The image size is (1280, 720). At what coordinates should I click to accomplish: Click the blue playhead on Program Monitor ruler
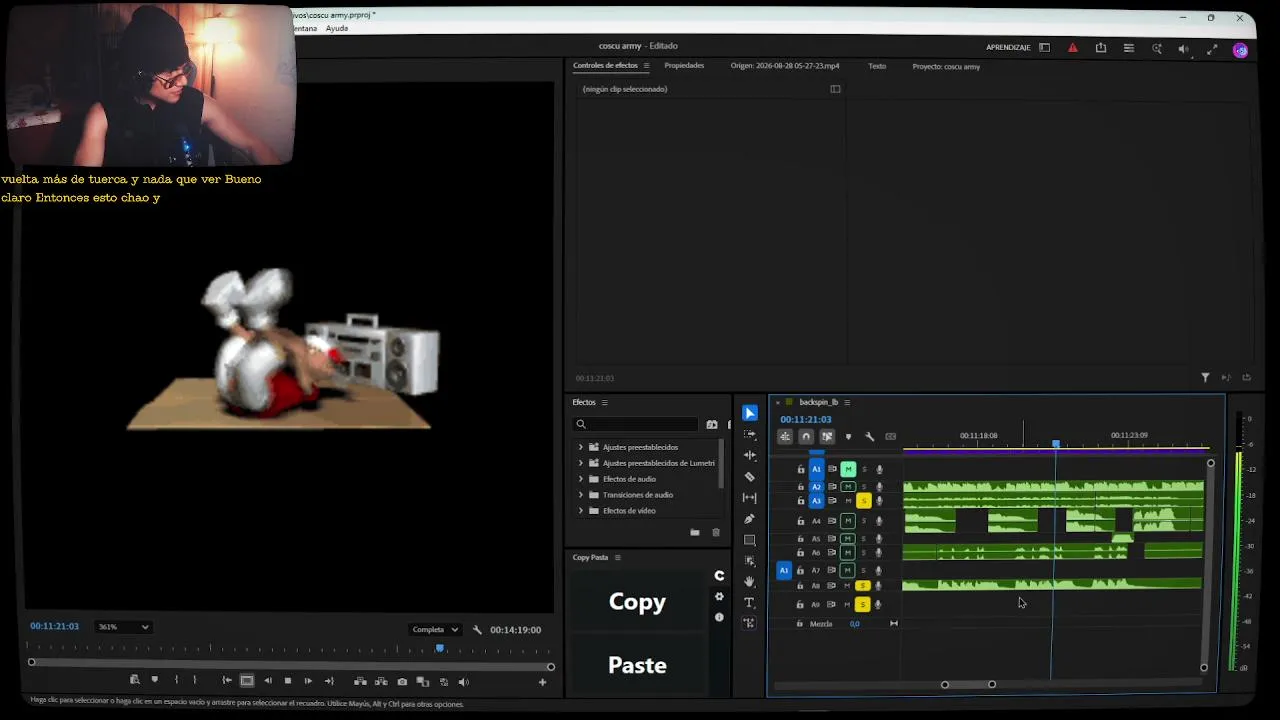pos(439,649)
